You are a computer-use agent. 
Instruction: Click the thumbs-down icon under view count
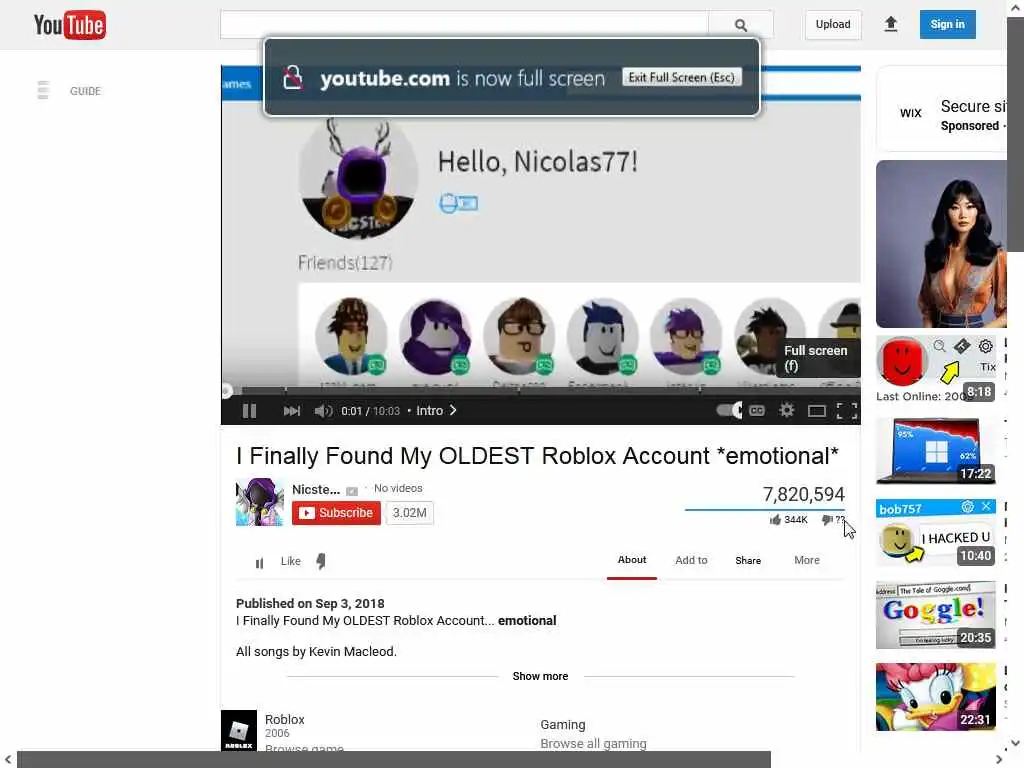pyautogui.click(x=827, y=520)
